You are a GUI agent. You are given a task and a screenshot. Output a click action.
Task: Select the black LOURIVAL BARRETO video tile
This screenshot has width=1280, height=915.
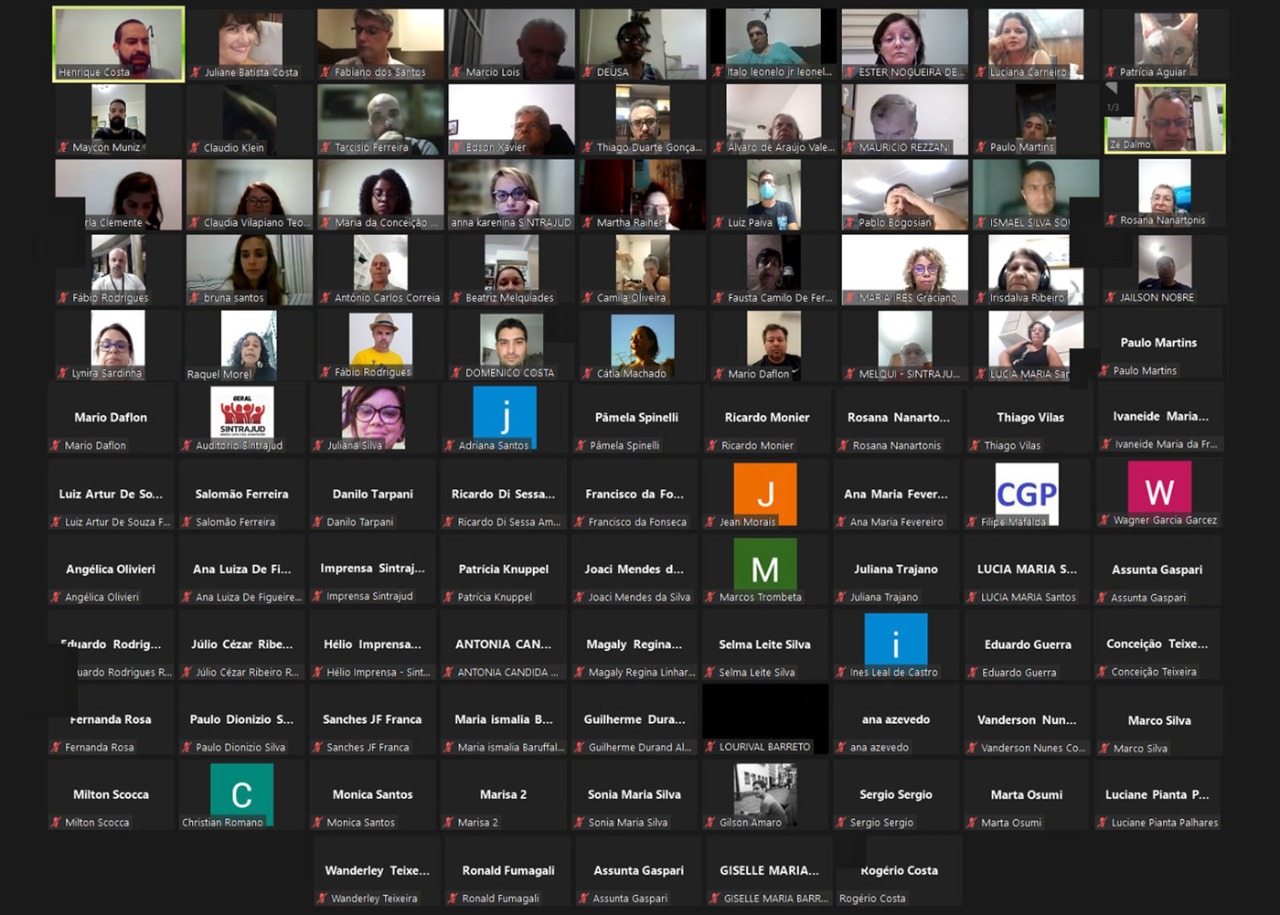point(765,712)
